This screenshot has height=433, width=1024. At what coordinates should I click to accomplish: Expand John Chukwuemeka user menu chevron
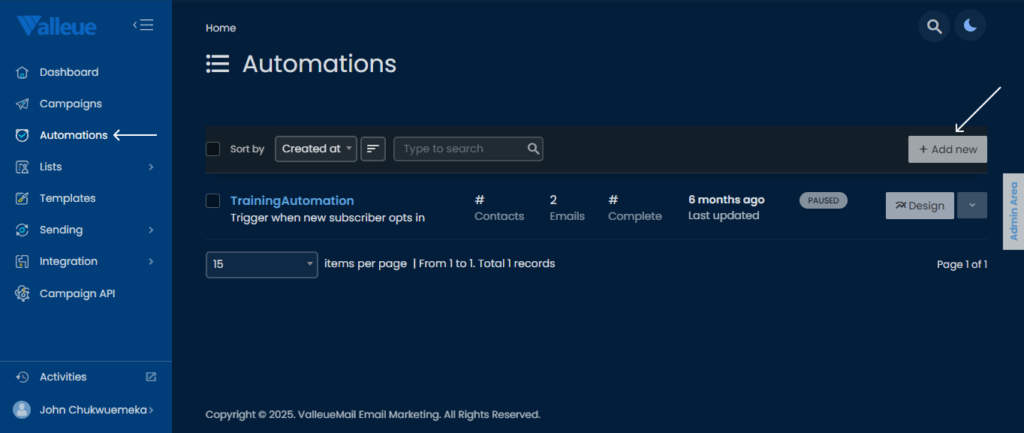pos(151,410)
